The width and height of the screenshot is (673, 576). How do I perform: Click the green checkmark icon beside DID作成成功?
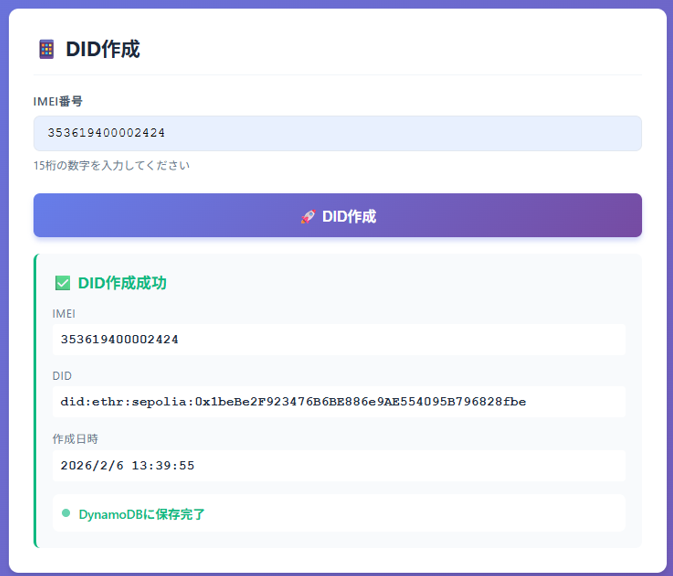pyautogui.click(x=63, y=283)
